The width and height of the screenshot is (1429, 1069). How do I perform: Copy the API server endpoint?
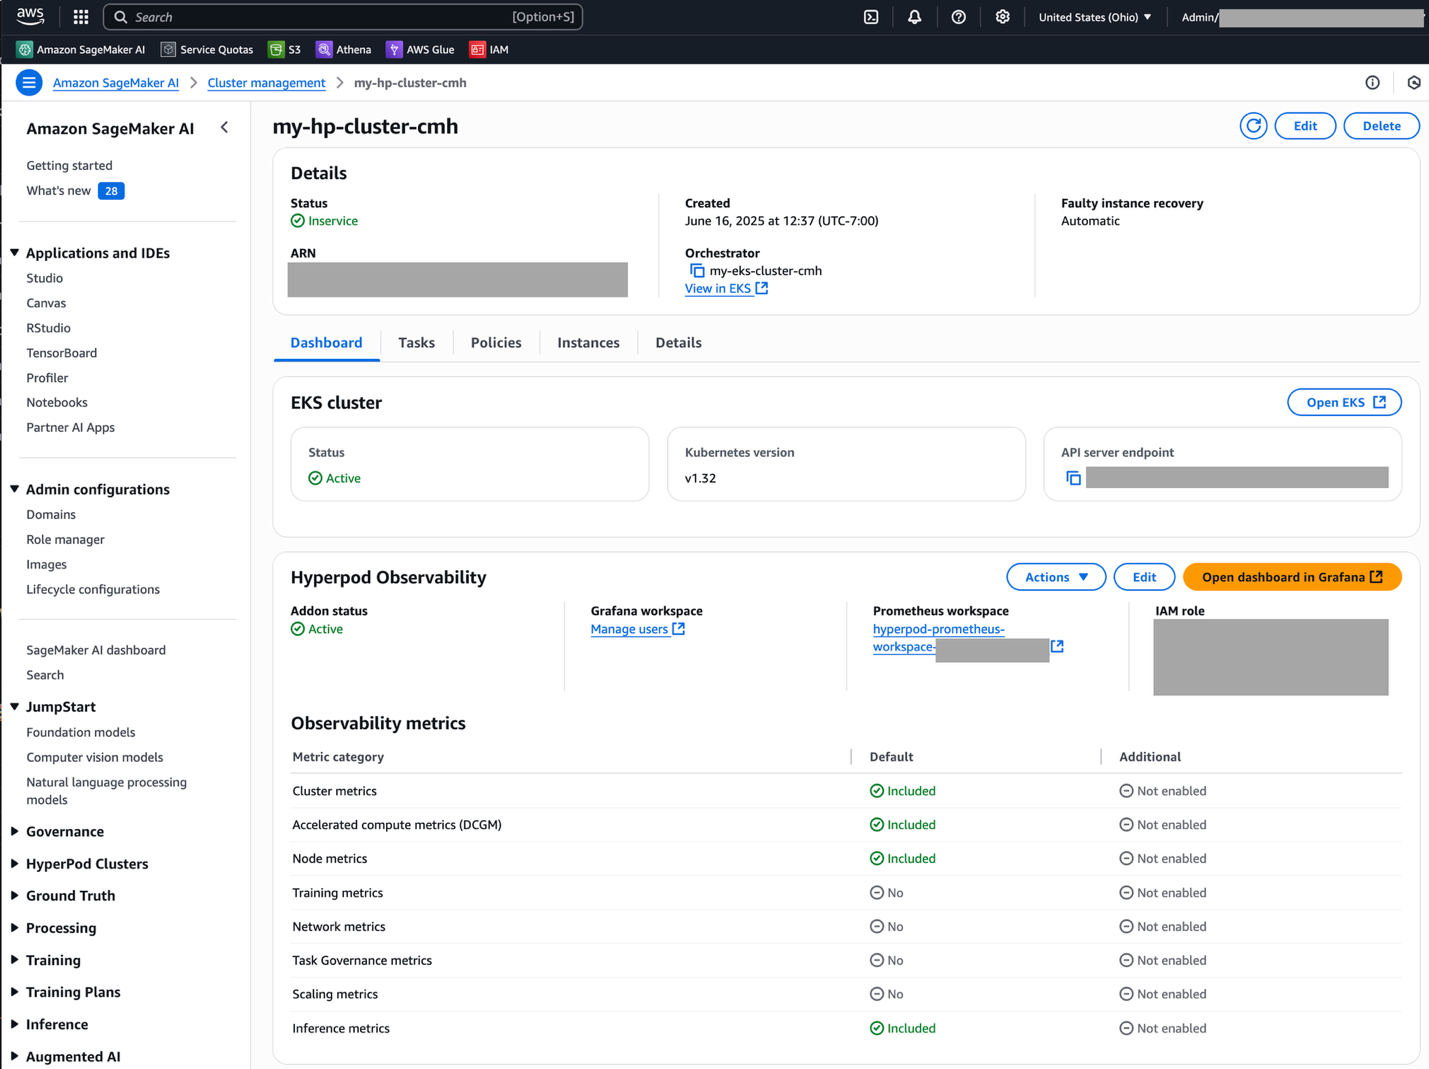click(x=1073, y=478)
